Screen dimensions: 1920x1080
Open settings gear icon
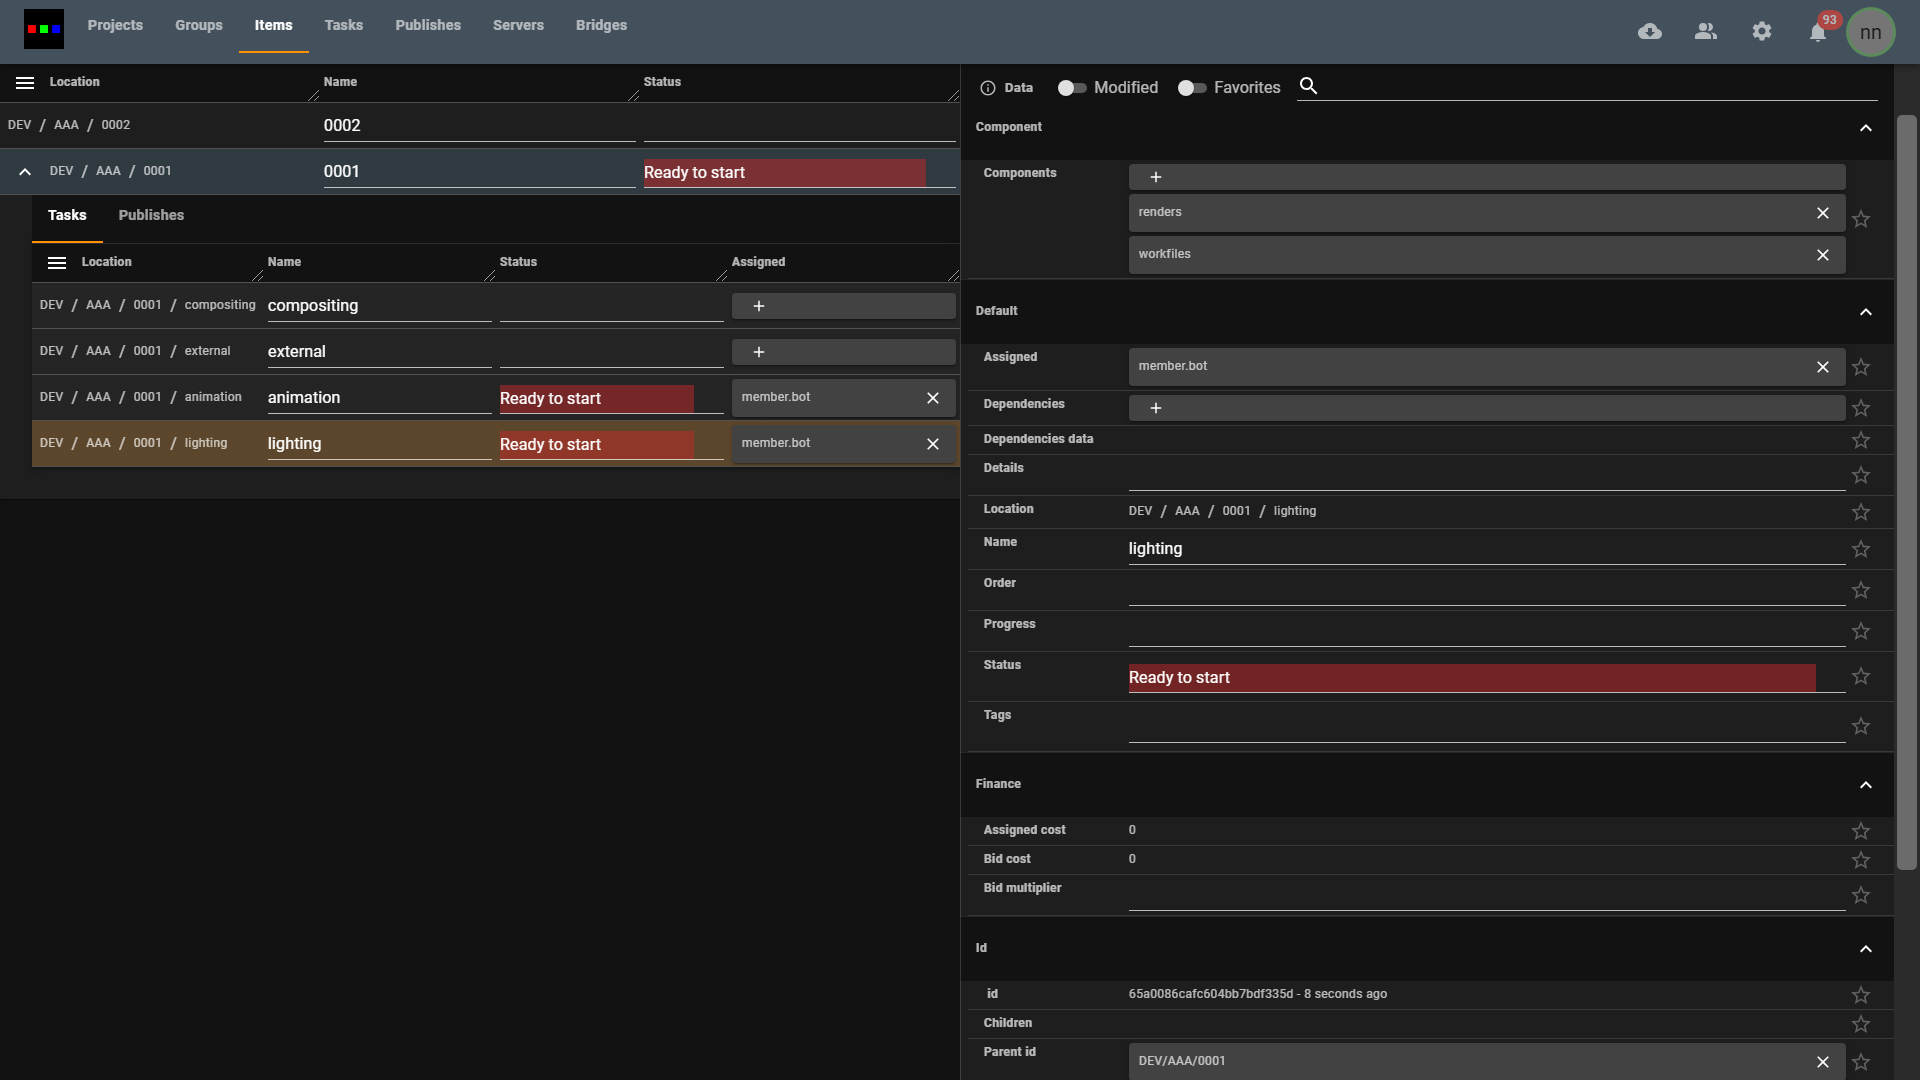(x=1762, y=32)
